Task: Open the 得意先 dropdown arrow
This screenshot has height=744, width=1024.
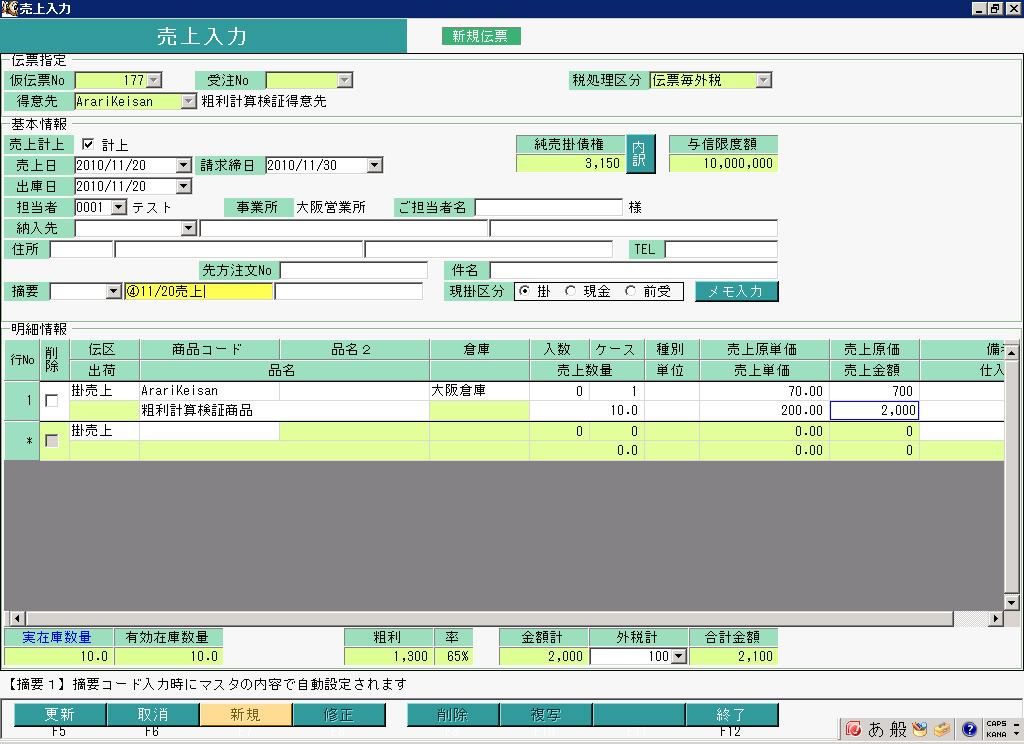Action: click(188, 101)
